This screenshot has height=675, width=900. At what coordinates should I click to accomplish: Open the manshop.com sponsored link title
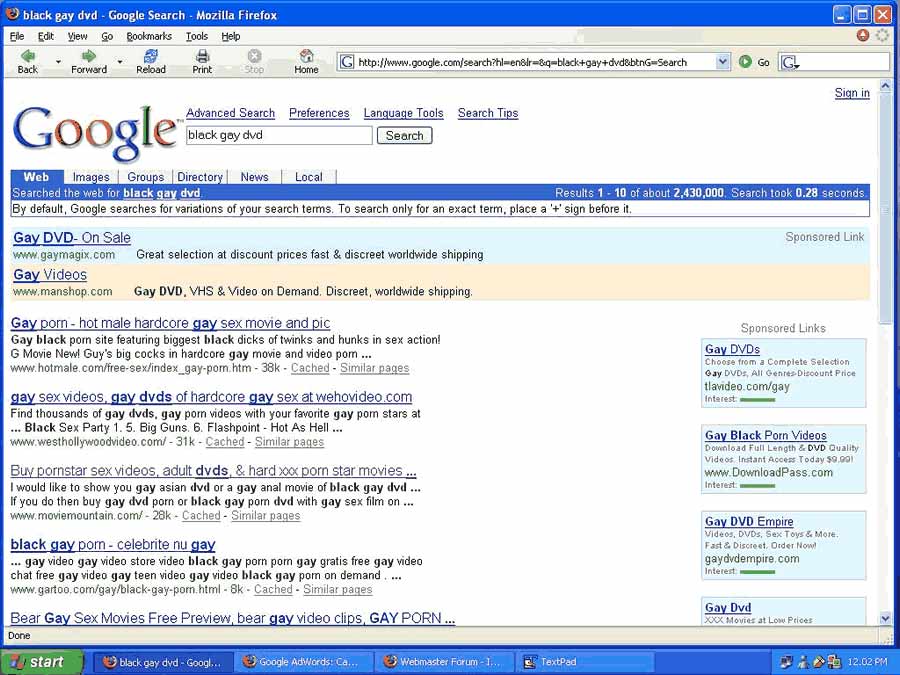[50, 274]
